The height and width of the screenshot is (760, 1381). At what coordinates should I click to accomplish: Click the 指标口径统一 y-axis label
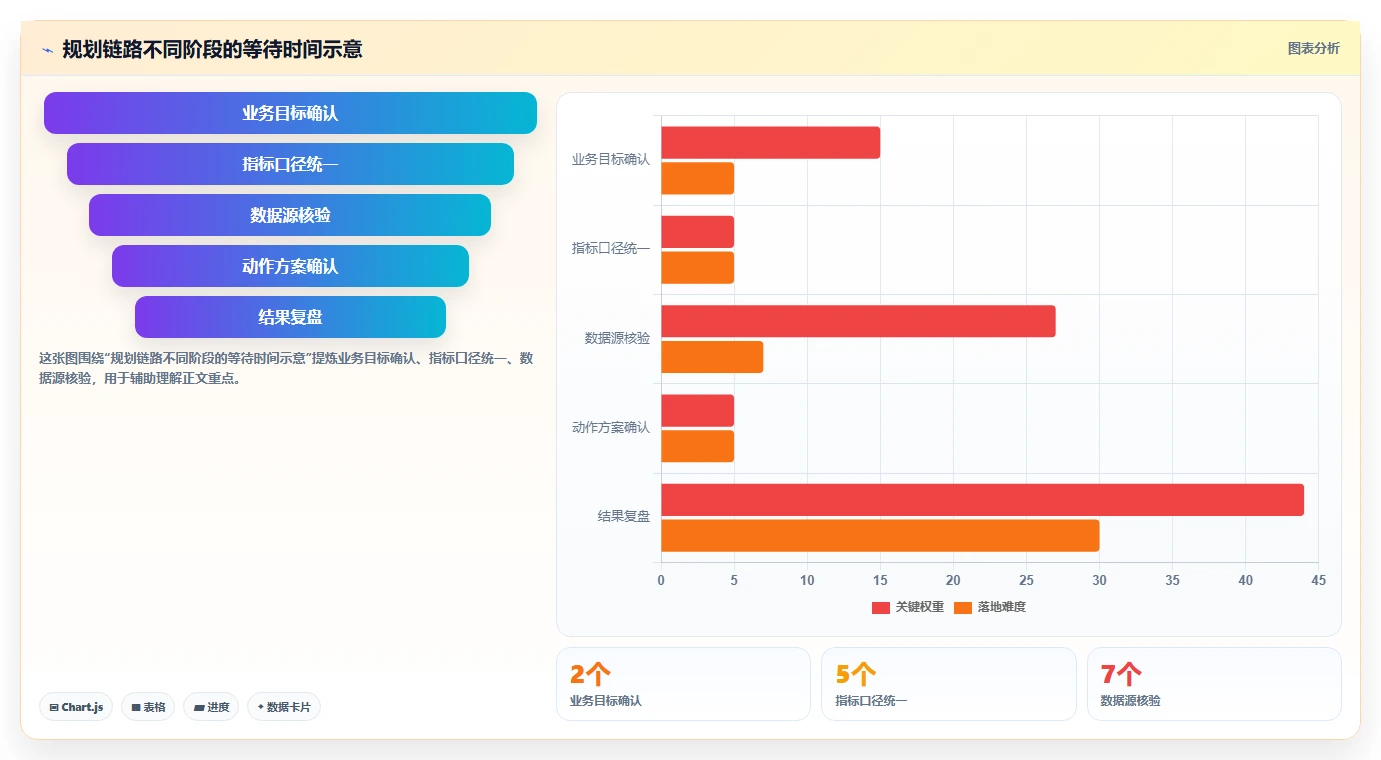611,248
